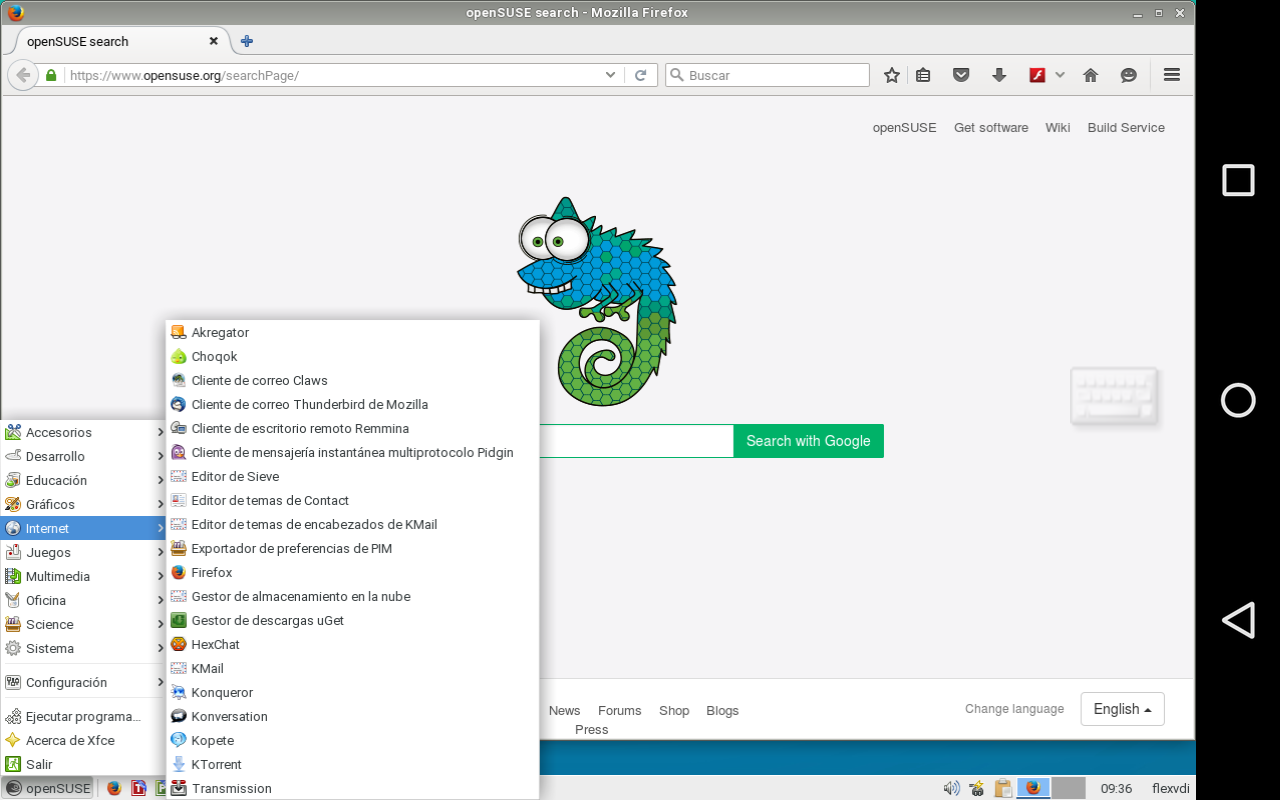Click the Flash plugin toolbar icon
Image resolution: width=1280 pixels, height=800 pixels.
(x=1037, y=75)
